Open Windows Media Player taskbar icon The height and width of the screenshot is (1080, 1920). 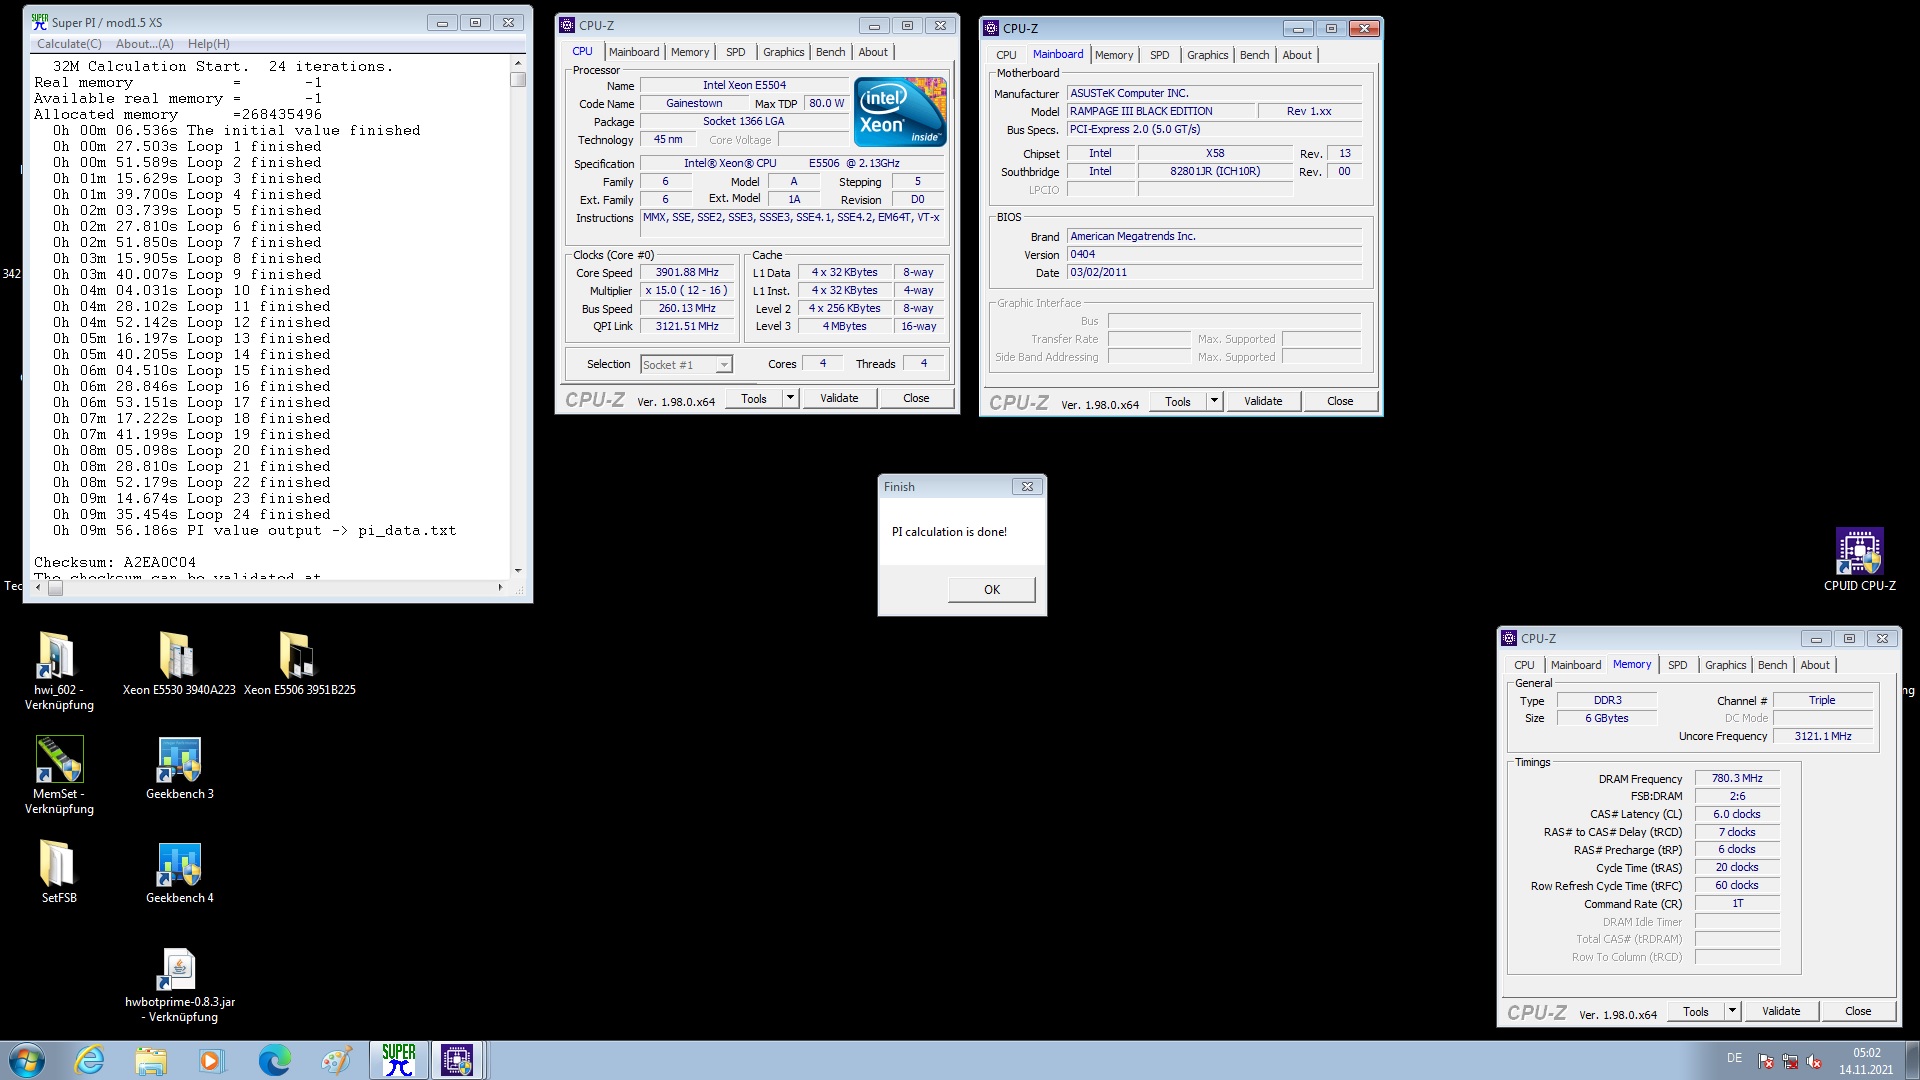211,1060
